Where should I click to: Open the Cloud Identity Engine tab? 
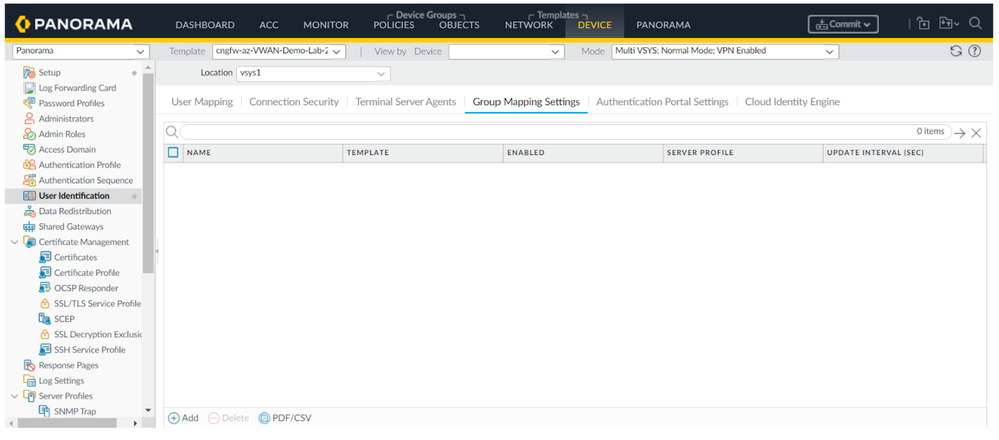[792, 102]
